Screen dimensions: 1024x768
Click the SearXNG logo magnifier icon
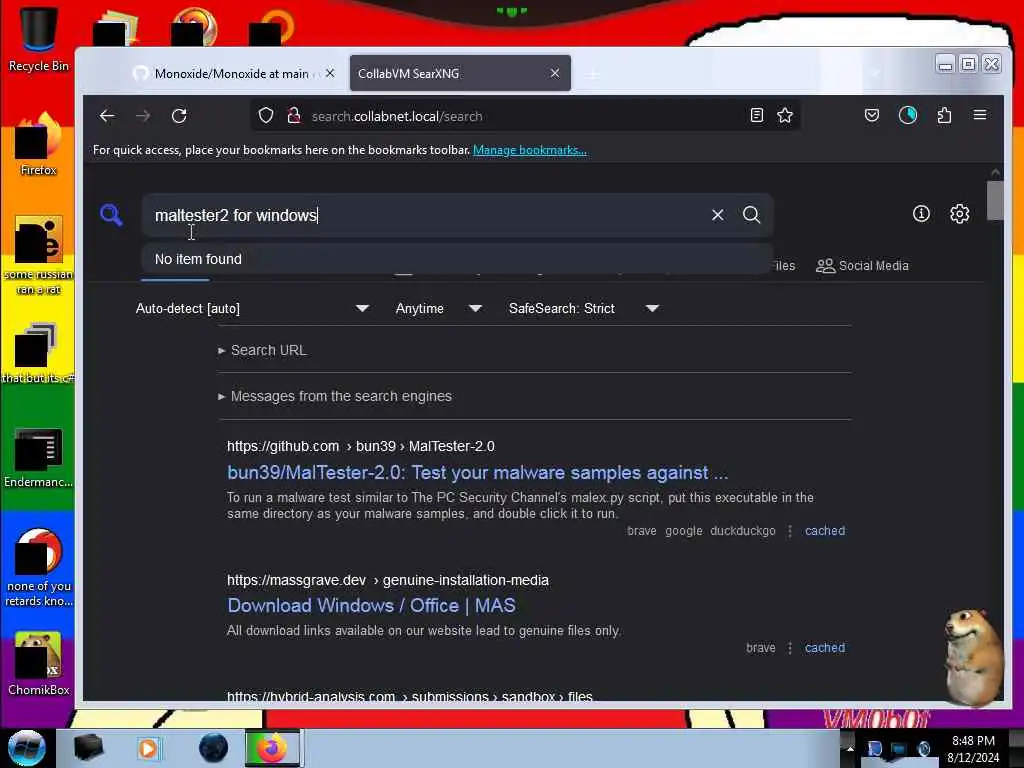(111, 215)
